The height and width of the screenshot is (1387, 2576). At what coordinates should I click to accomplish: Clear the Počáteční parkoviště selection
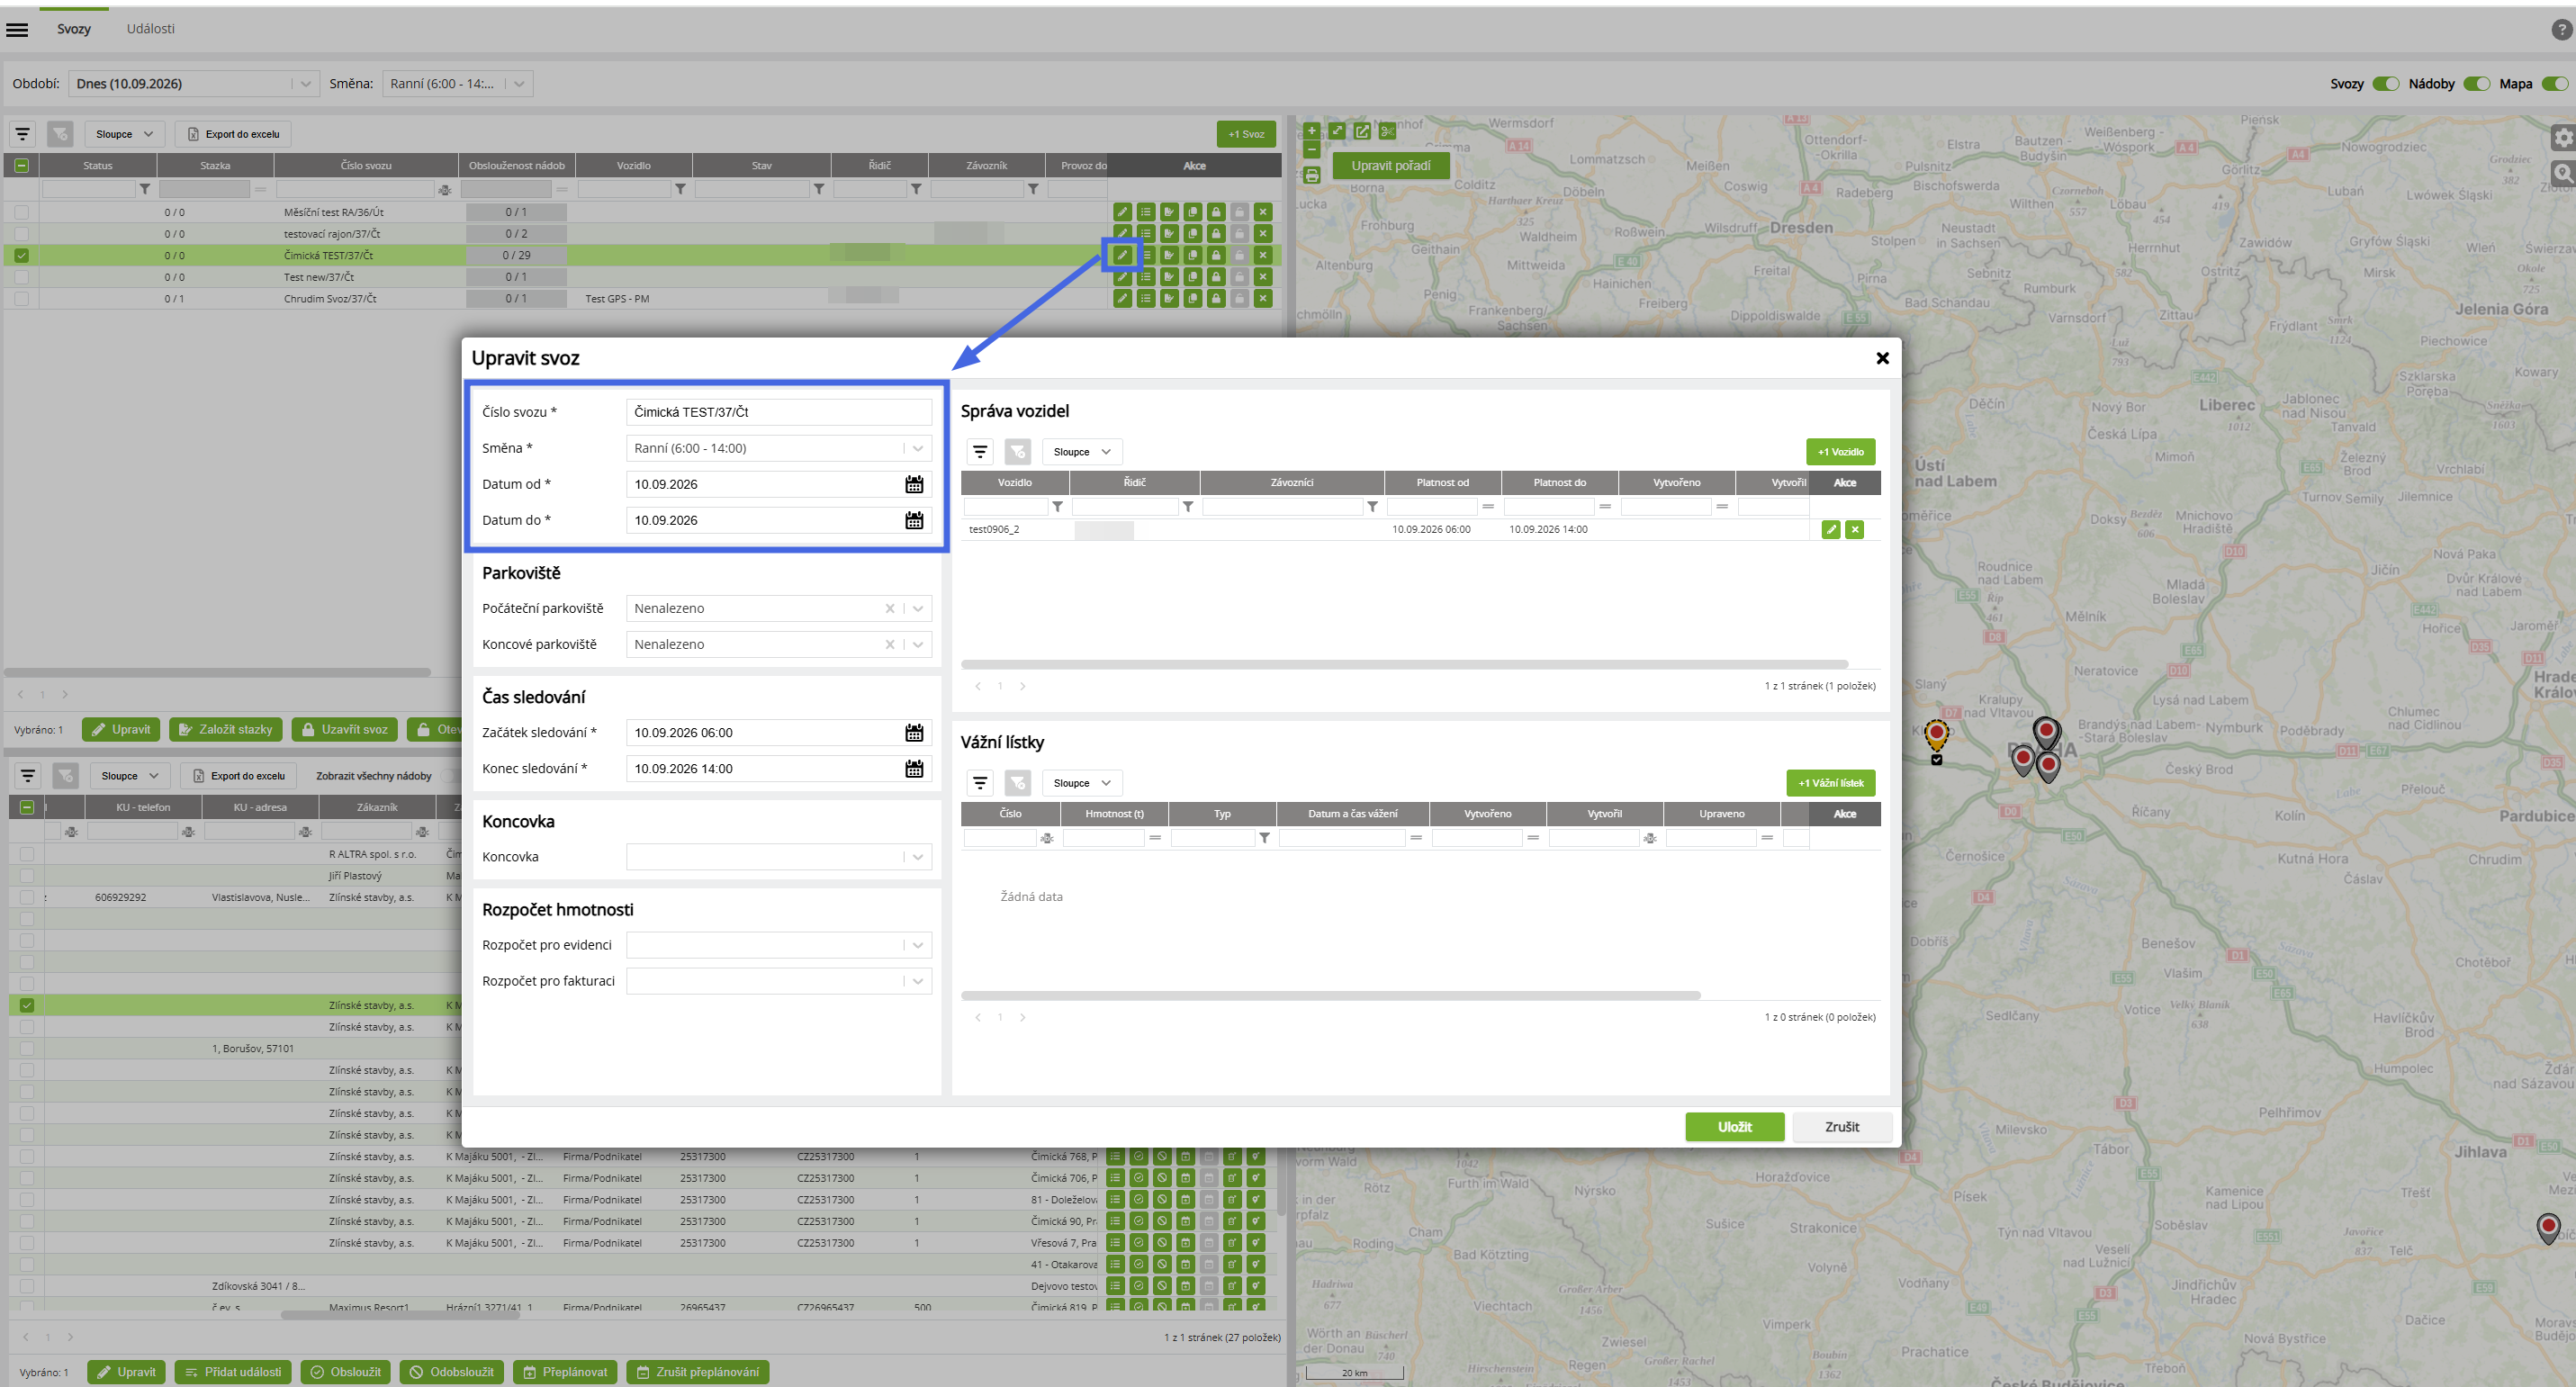coord(890,609)
